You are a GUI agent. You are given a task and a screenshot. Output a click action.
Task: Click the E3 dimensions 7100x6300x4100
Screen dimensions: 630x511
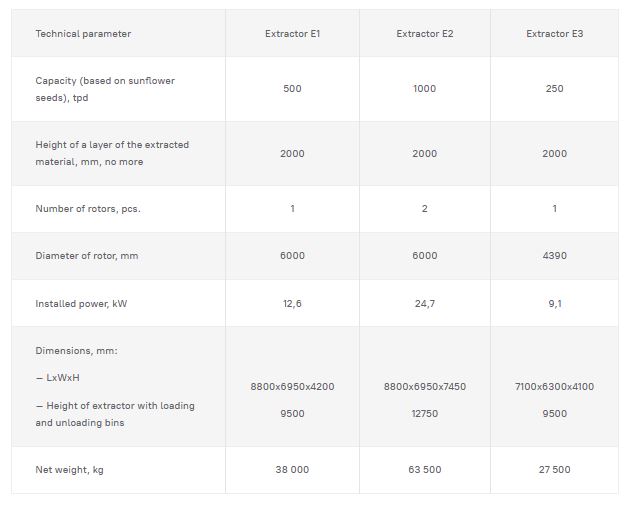[554, 386]
